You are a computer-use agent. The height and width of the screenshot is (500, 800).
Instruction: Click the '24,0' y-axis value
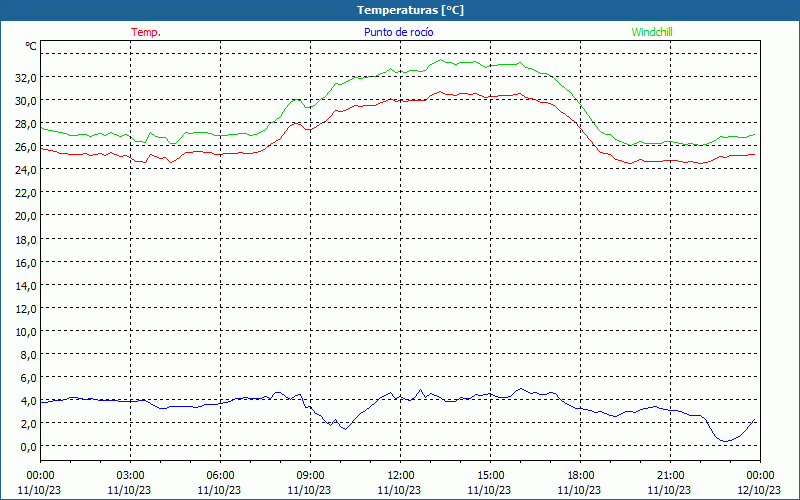(x=28, y=170)
